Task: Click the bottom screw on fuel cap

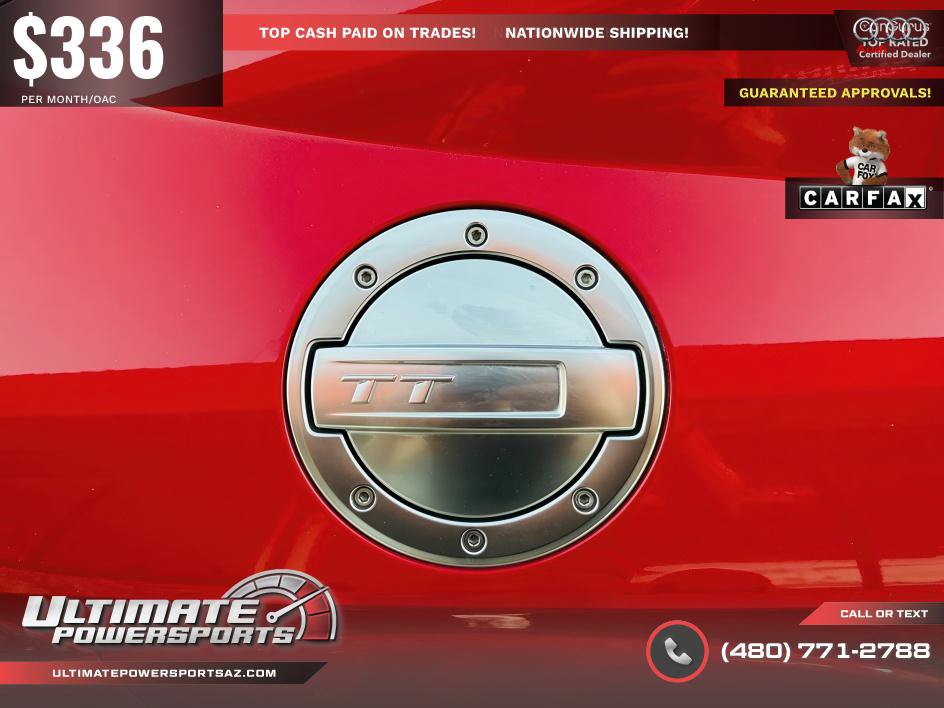Action: coord(473,540)
